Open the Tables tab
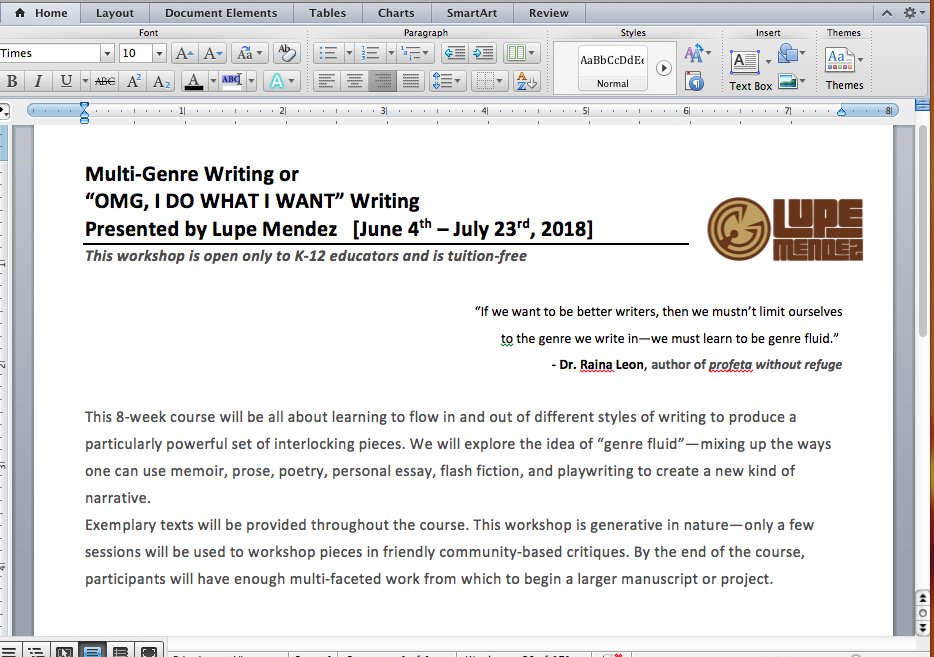 pos(328,13)
